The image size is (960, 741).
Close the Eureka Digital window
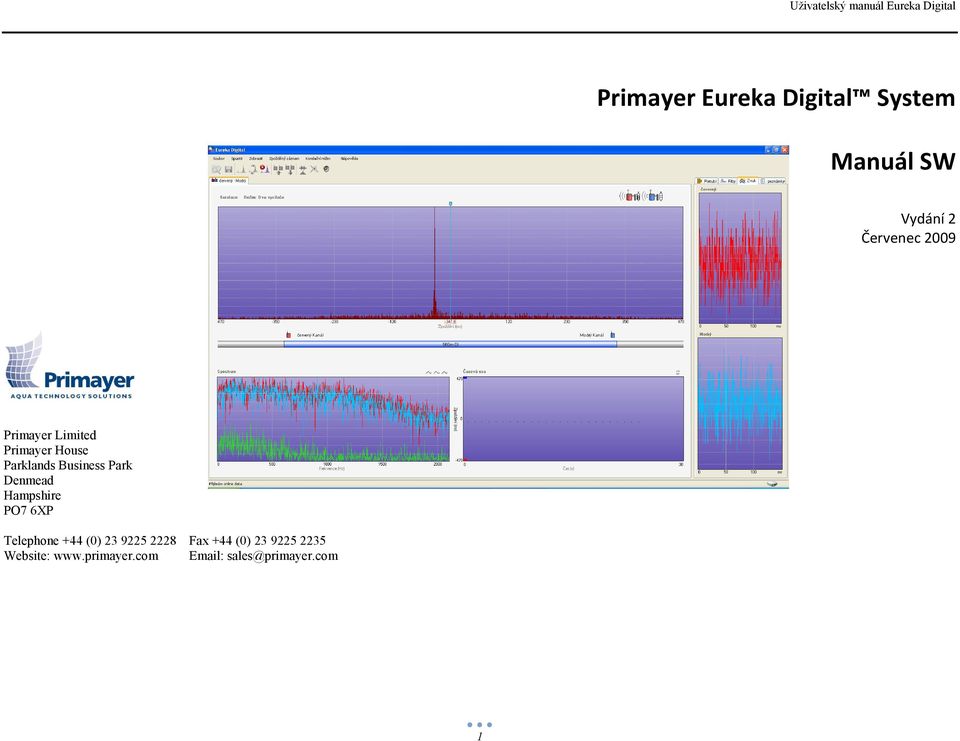tap(784, 149)
